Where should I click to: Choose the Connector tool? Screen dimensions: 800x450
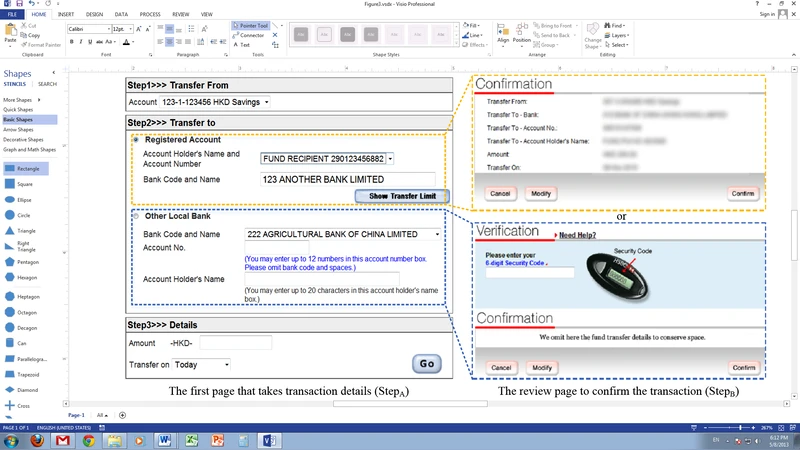250,35
